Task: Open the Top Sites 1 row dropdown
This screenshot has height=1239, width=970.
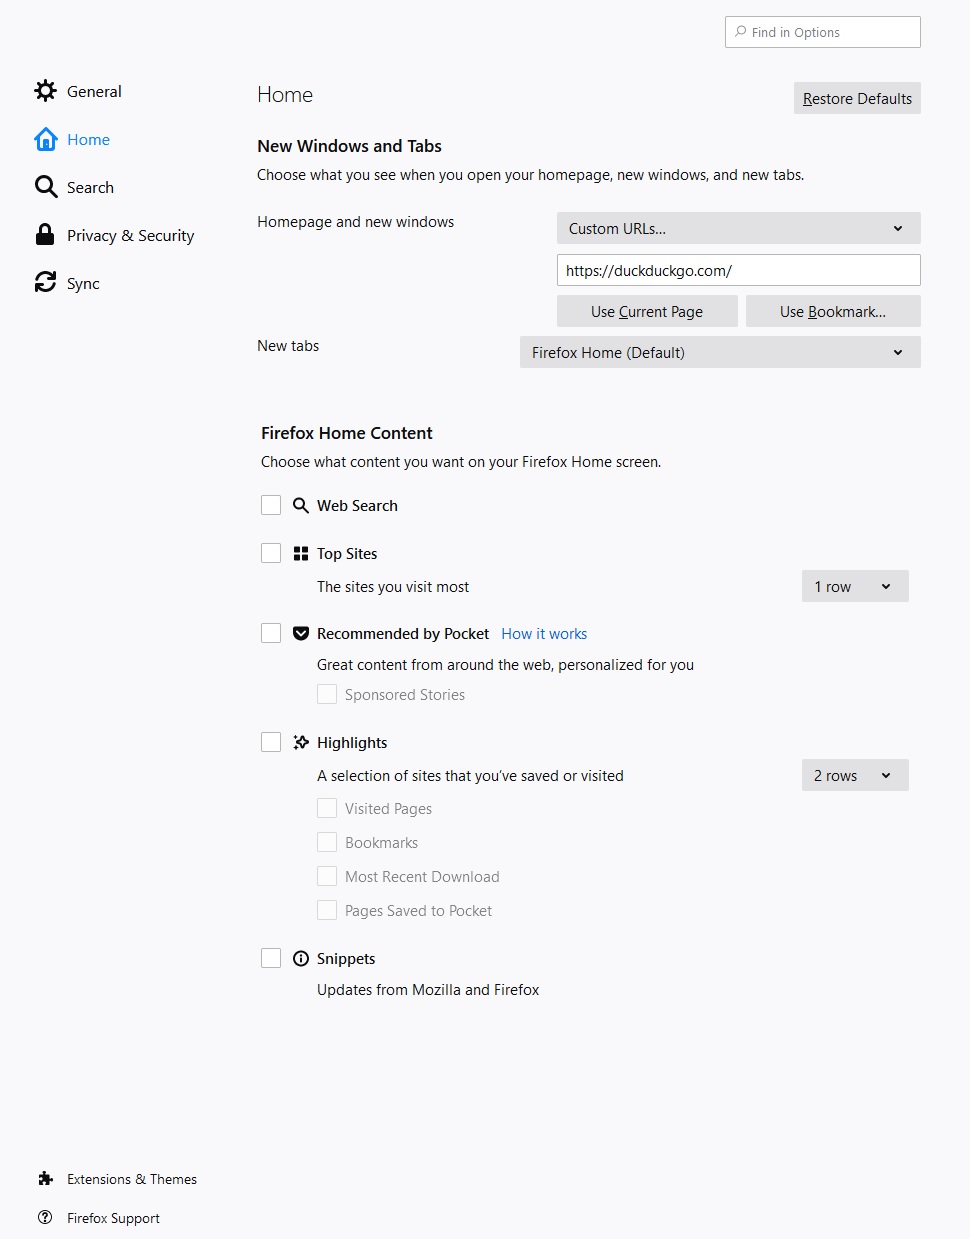Action: pos(854,586)
